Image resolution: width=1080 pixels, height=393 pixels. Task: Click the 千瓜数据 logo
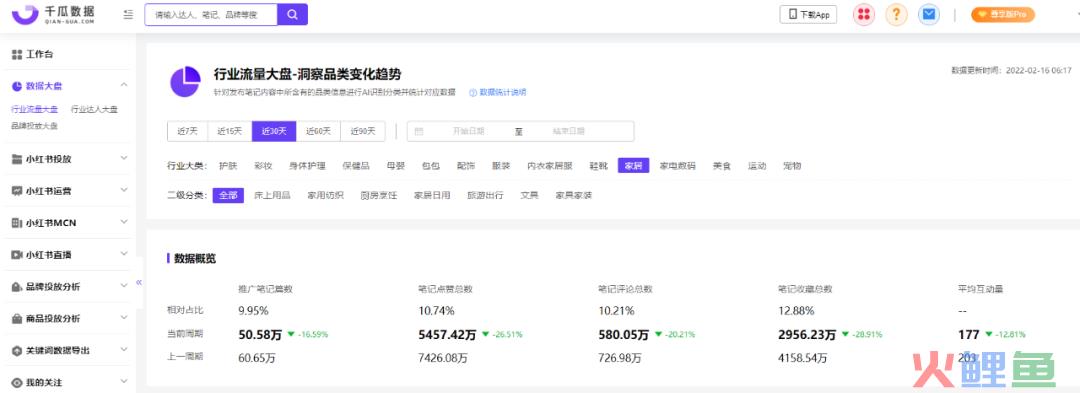click(x=54, y=14)
